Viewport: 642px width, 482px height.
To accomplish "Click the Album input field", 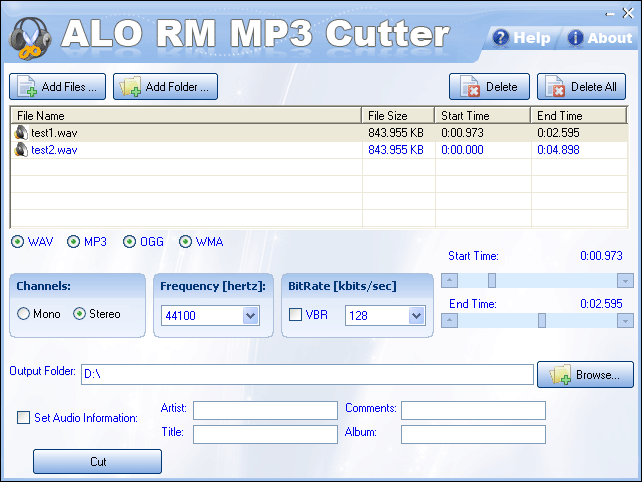I will point(473,434).
